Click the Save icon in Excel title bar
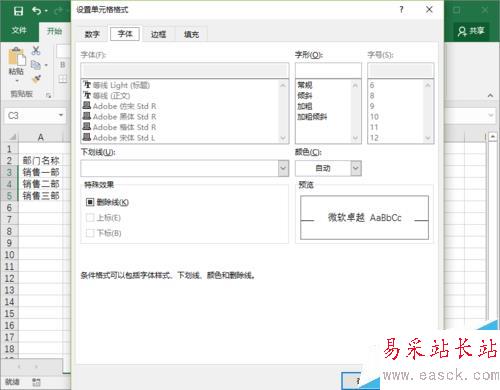The width and height of the screenshot is (500, 390). tap(18, 11)
